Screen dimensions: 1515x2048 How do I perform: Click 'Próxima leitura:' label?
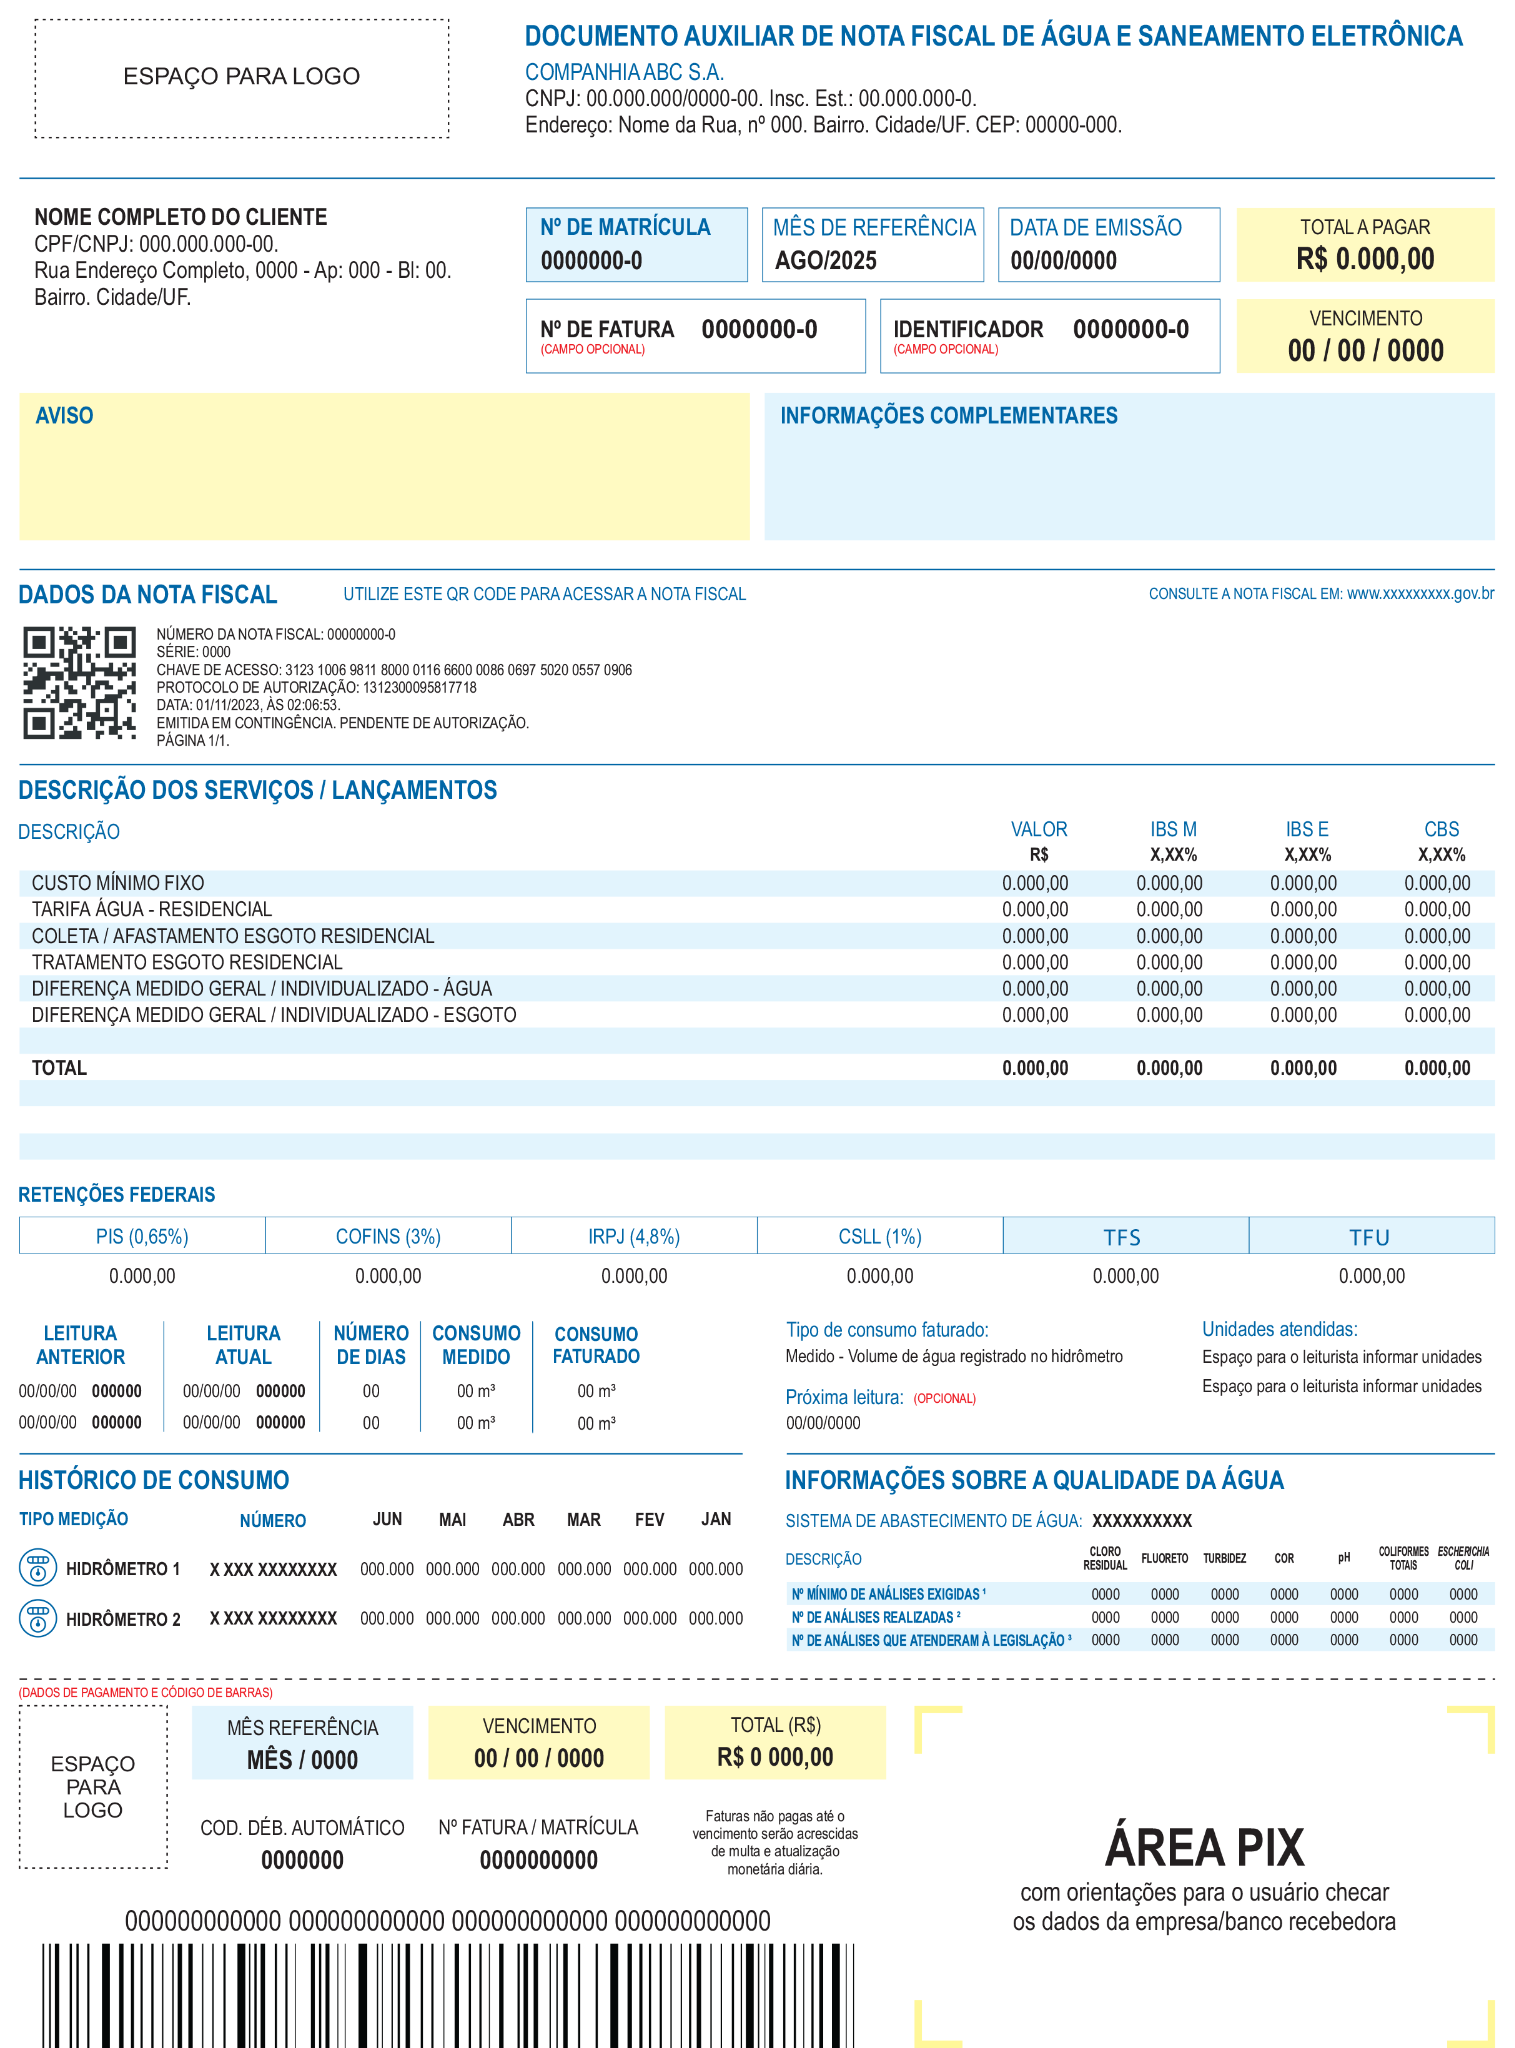[x=845, y=1397]
